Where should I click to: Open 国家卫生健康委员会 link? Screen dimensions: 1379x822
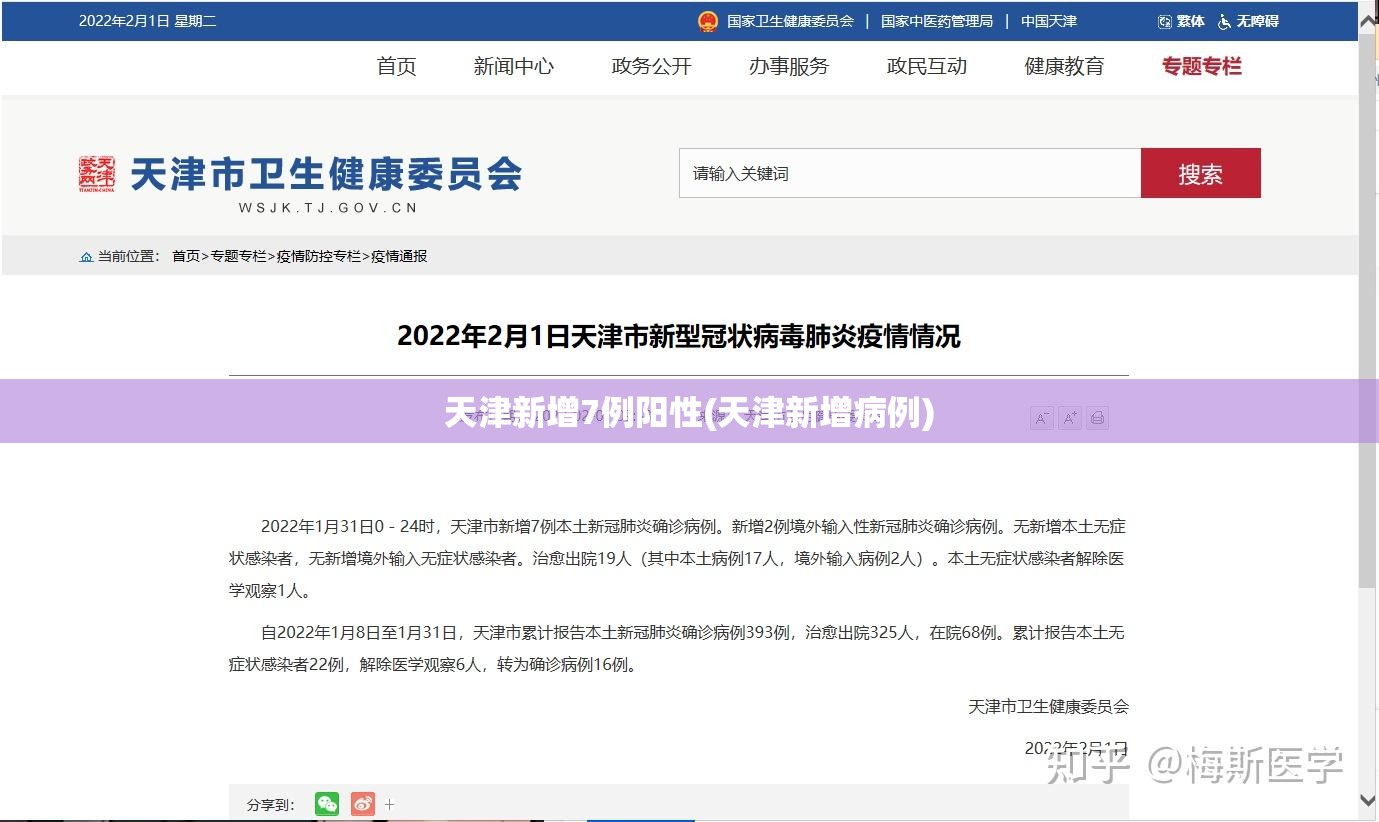(790, 21)
